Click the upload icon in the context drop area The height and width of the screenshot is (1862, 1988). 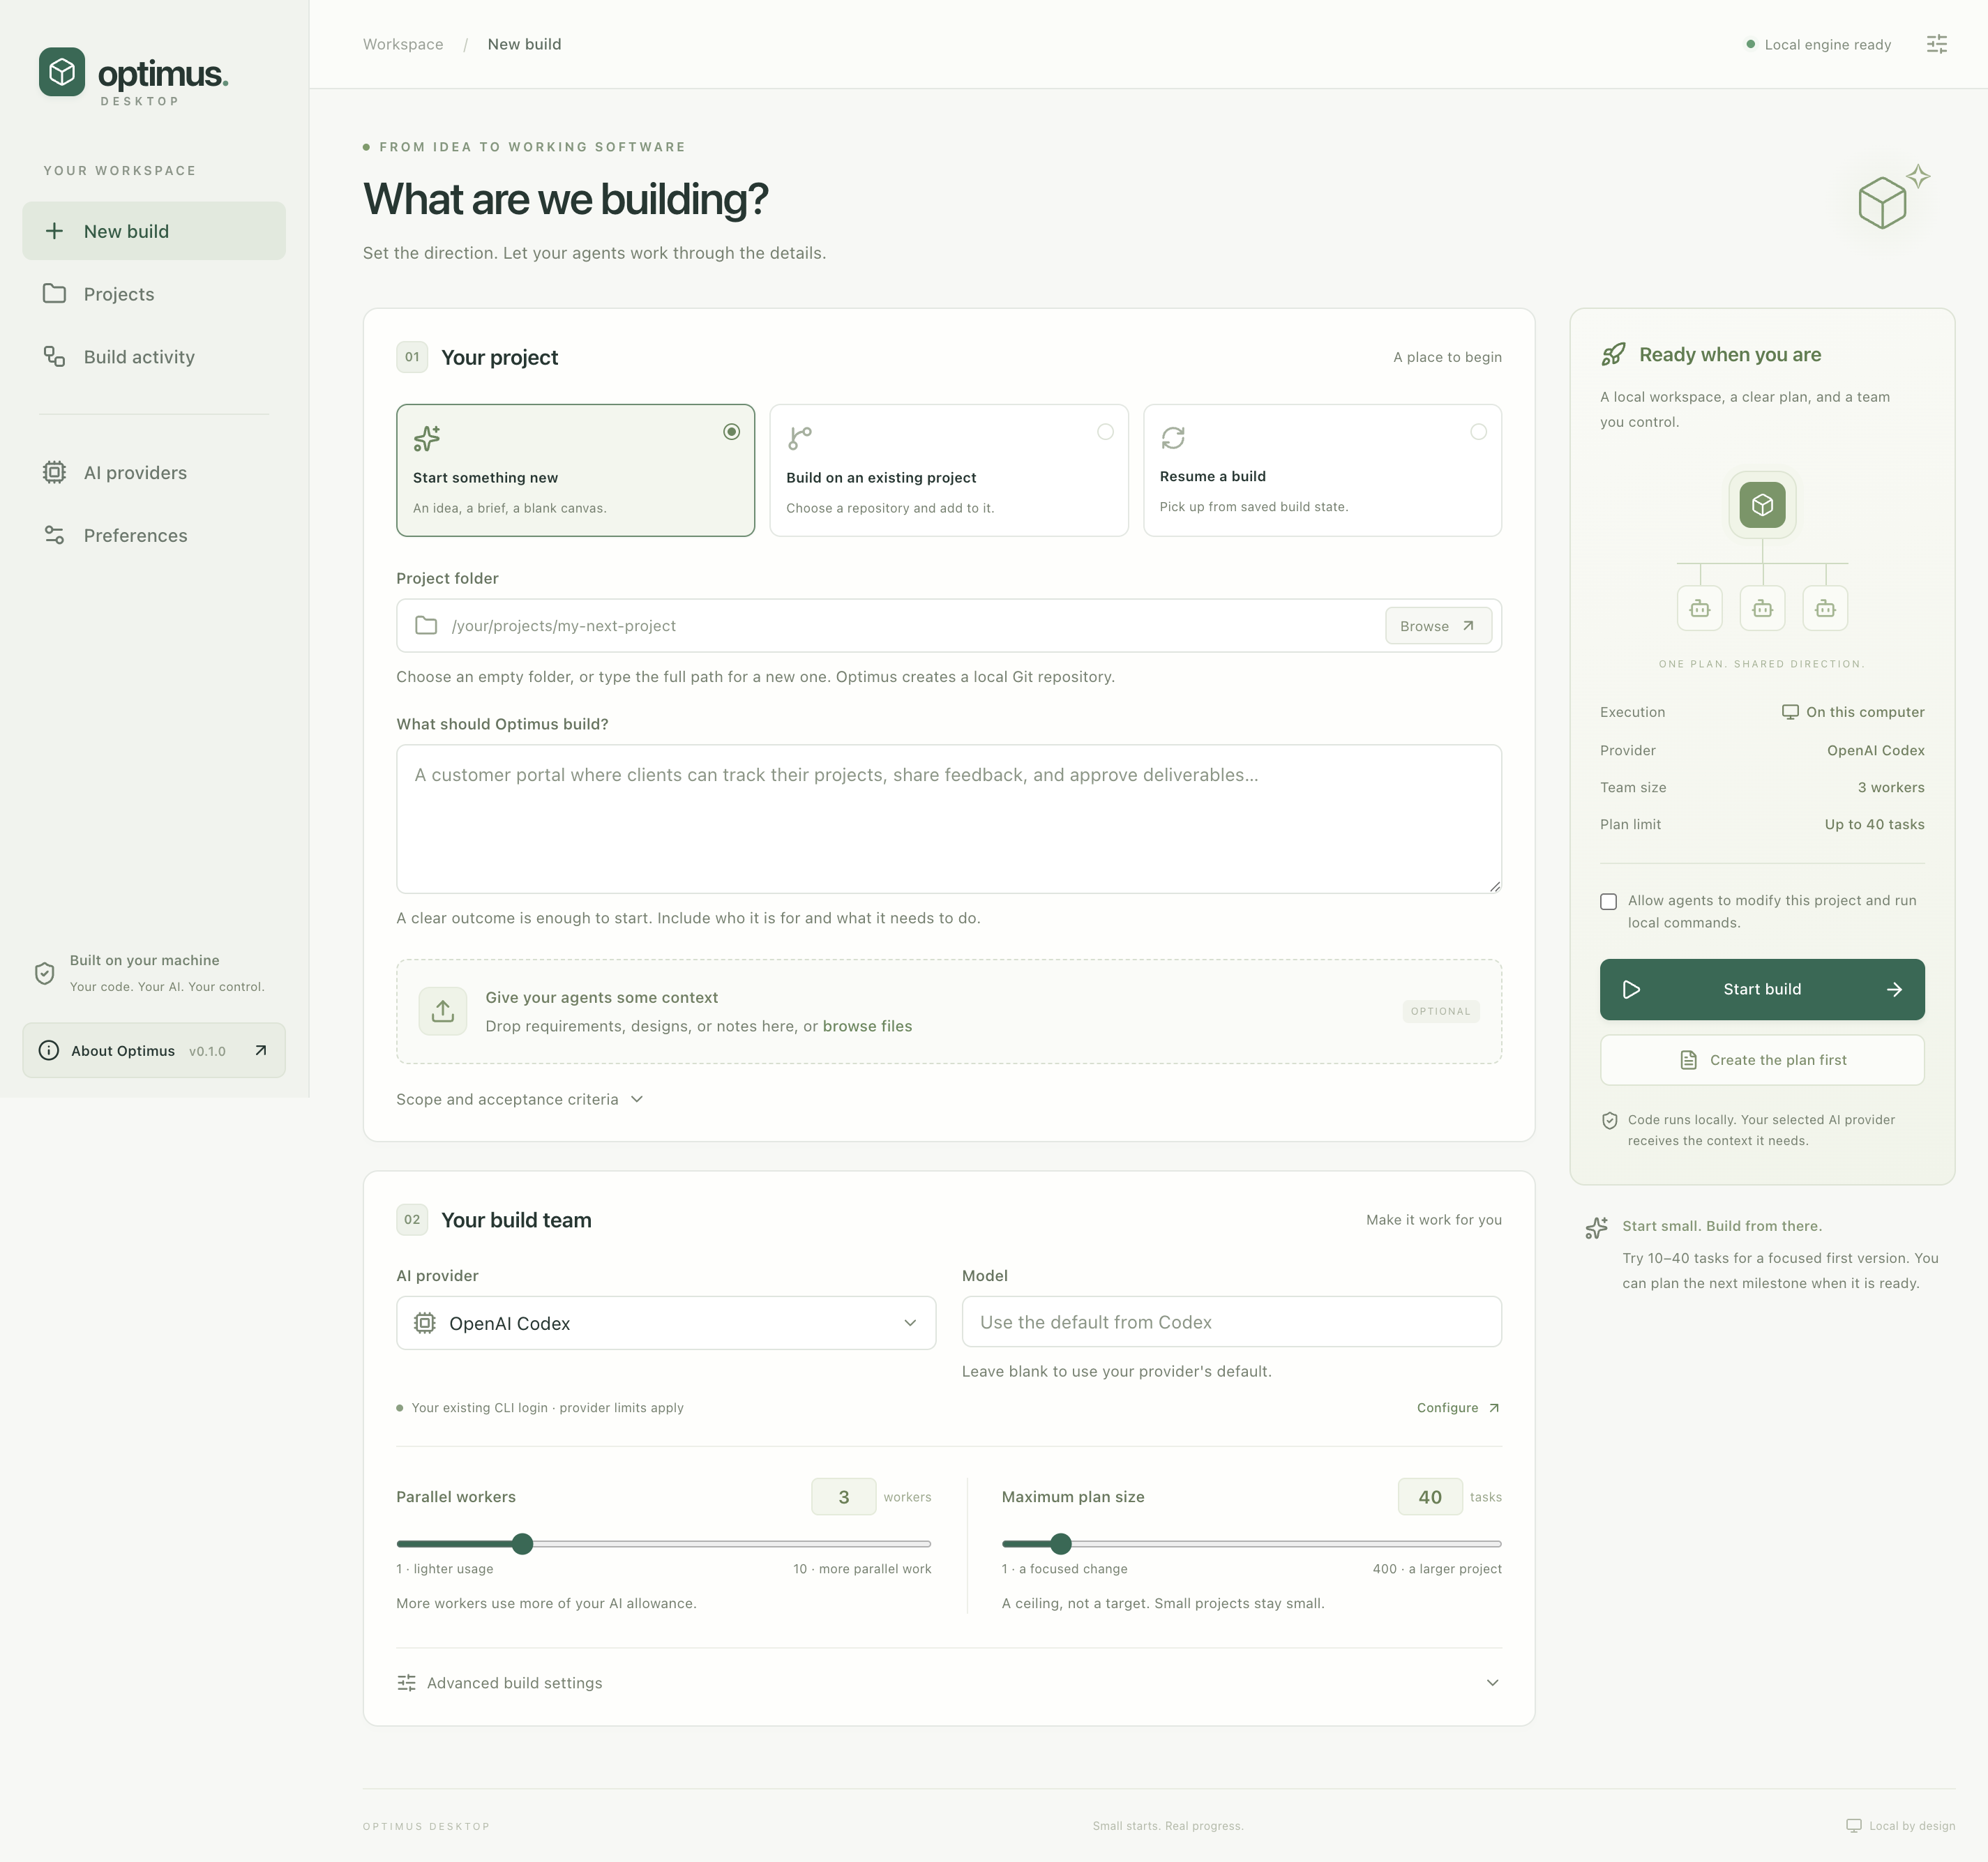[x=443, y=1011]
